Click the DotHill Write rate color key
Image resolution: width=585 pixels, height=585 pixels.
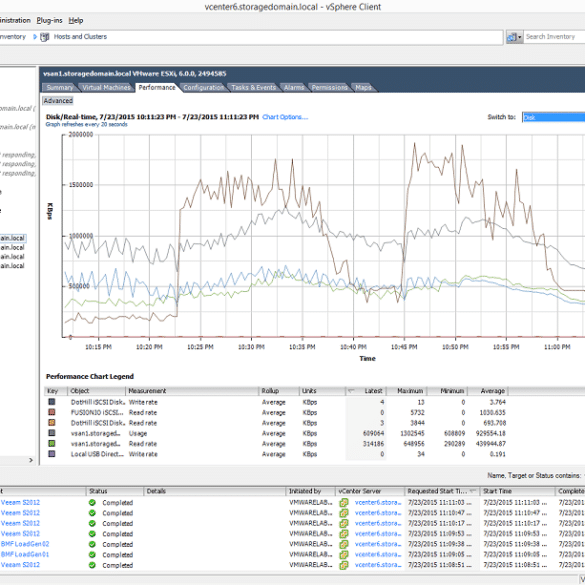click(x=52, y=402)
